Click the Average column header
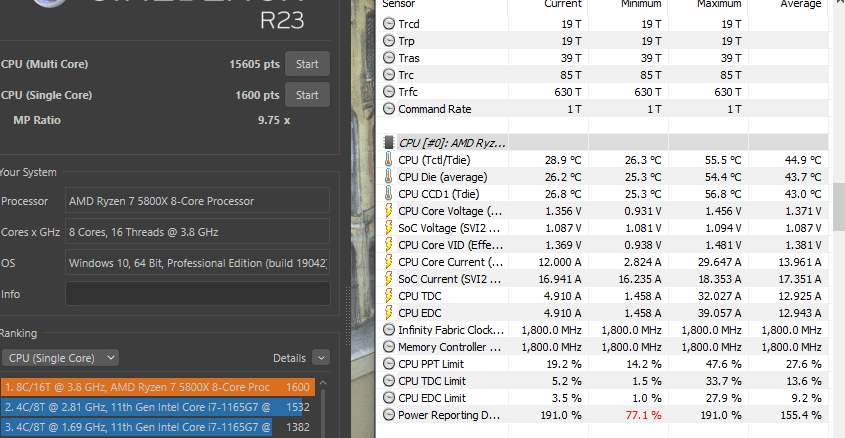The image size is (845, 438). pyautogui.click(x=801, y=4)
